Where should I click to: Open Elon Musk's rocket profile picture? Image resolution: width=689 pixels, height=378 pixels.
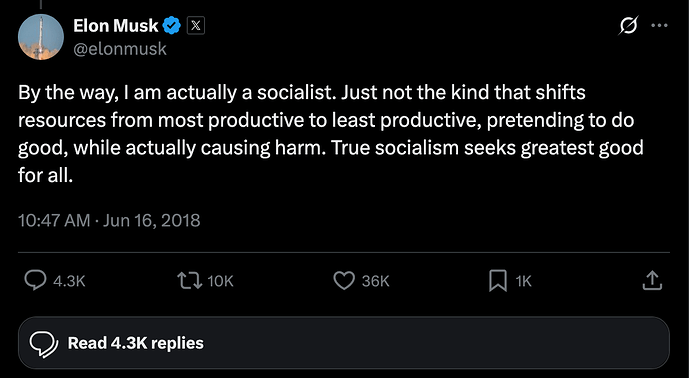(x=41, y=37)
